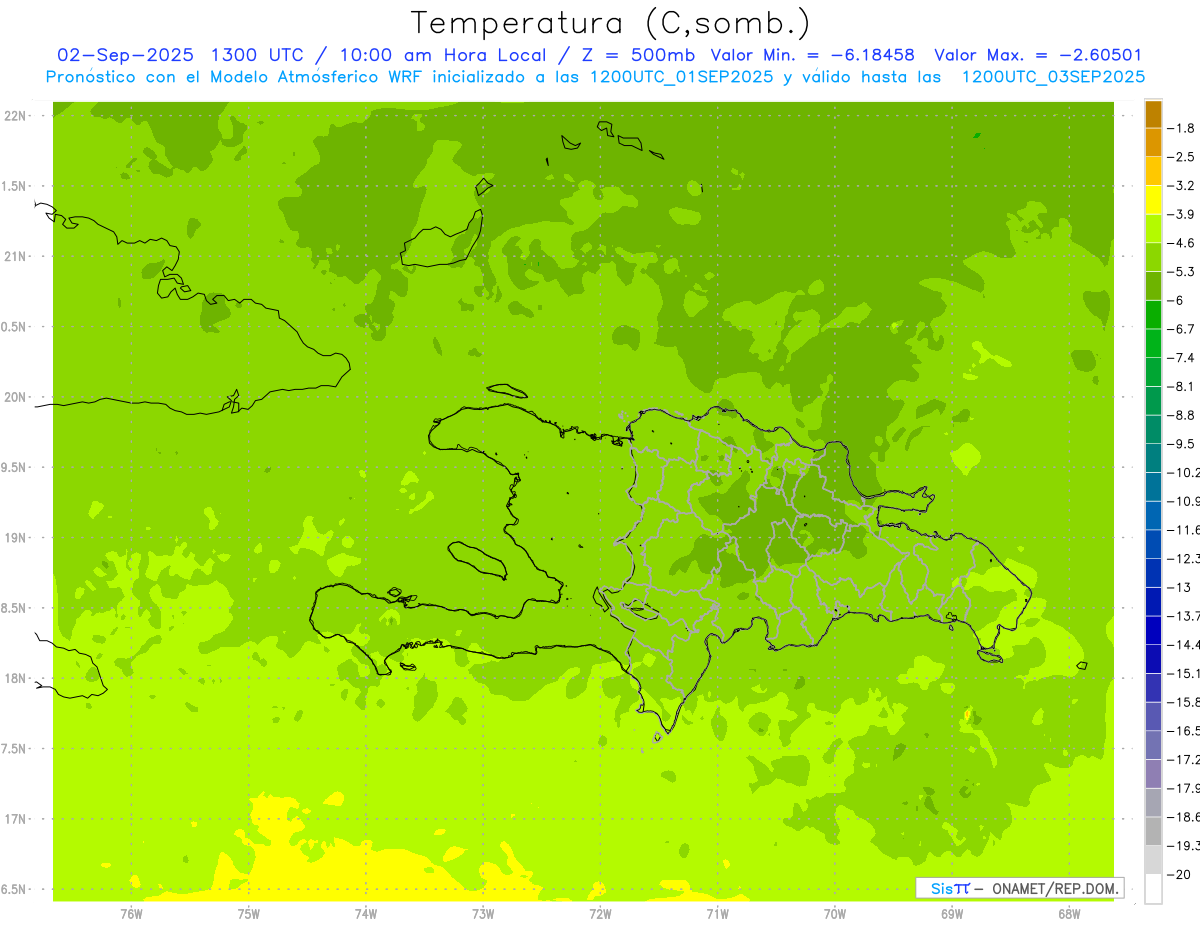Image resolution: width=1200 pixels, height=927 pixels.
Task: Click the '73W' longitude label
Action: [483, 914]
